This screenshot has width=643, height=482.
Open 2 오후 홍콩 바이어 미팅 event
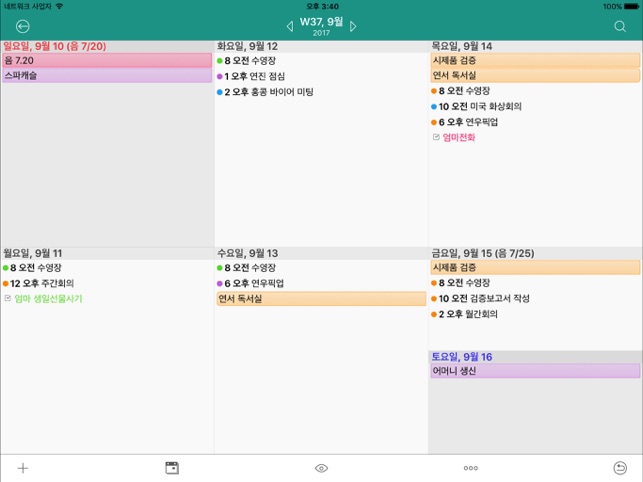pos(265,92)
